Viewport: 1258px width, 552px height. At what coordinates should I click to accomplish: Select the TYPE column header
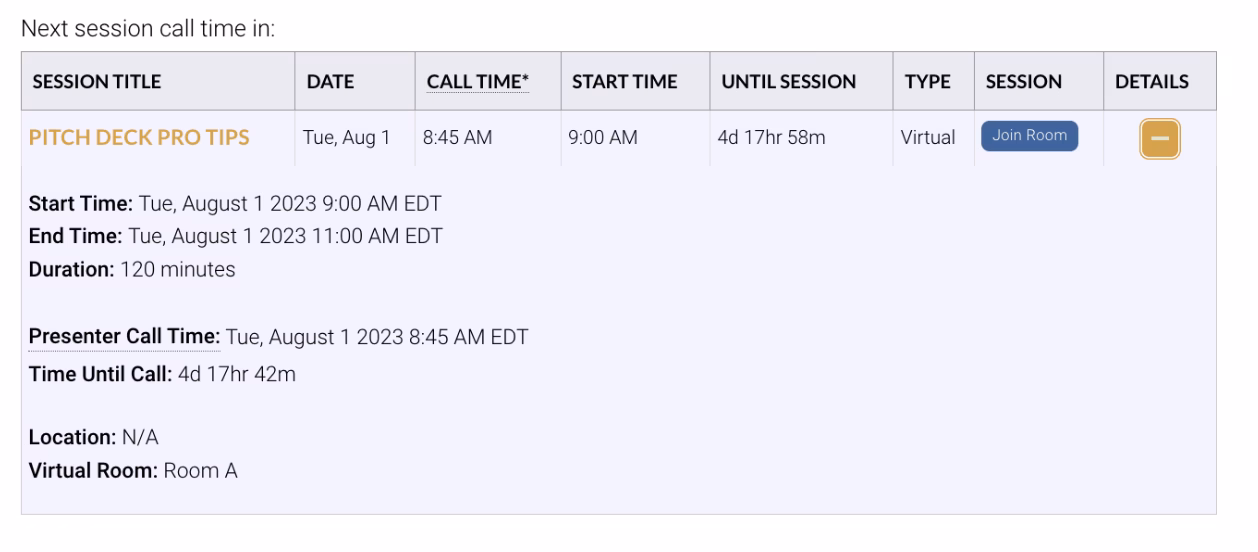[927, 82]
